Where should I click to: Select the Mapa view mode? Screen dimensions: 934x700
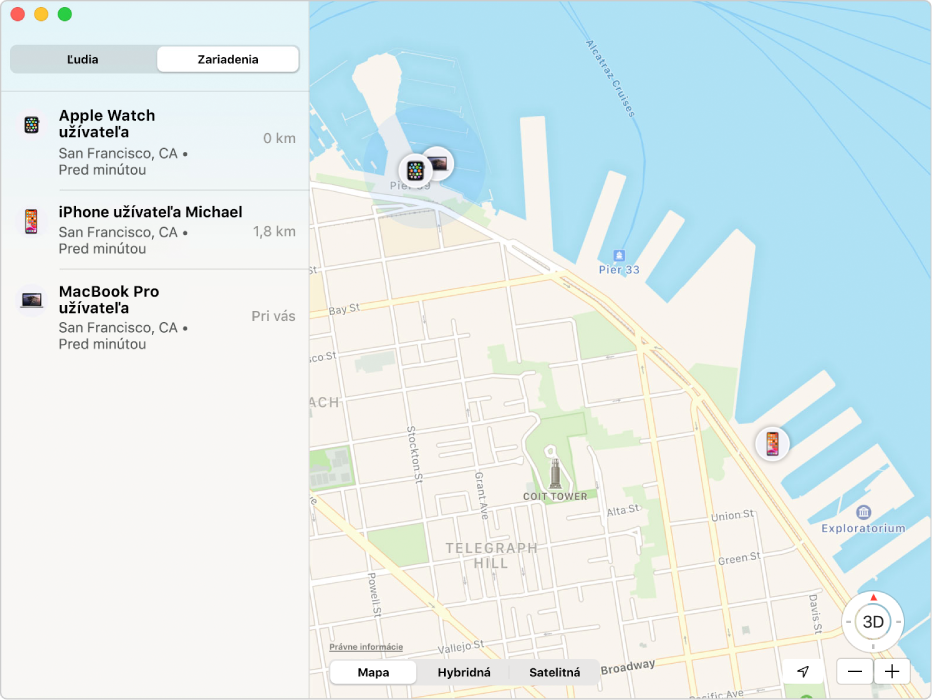373,673
